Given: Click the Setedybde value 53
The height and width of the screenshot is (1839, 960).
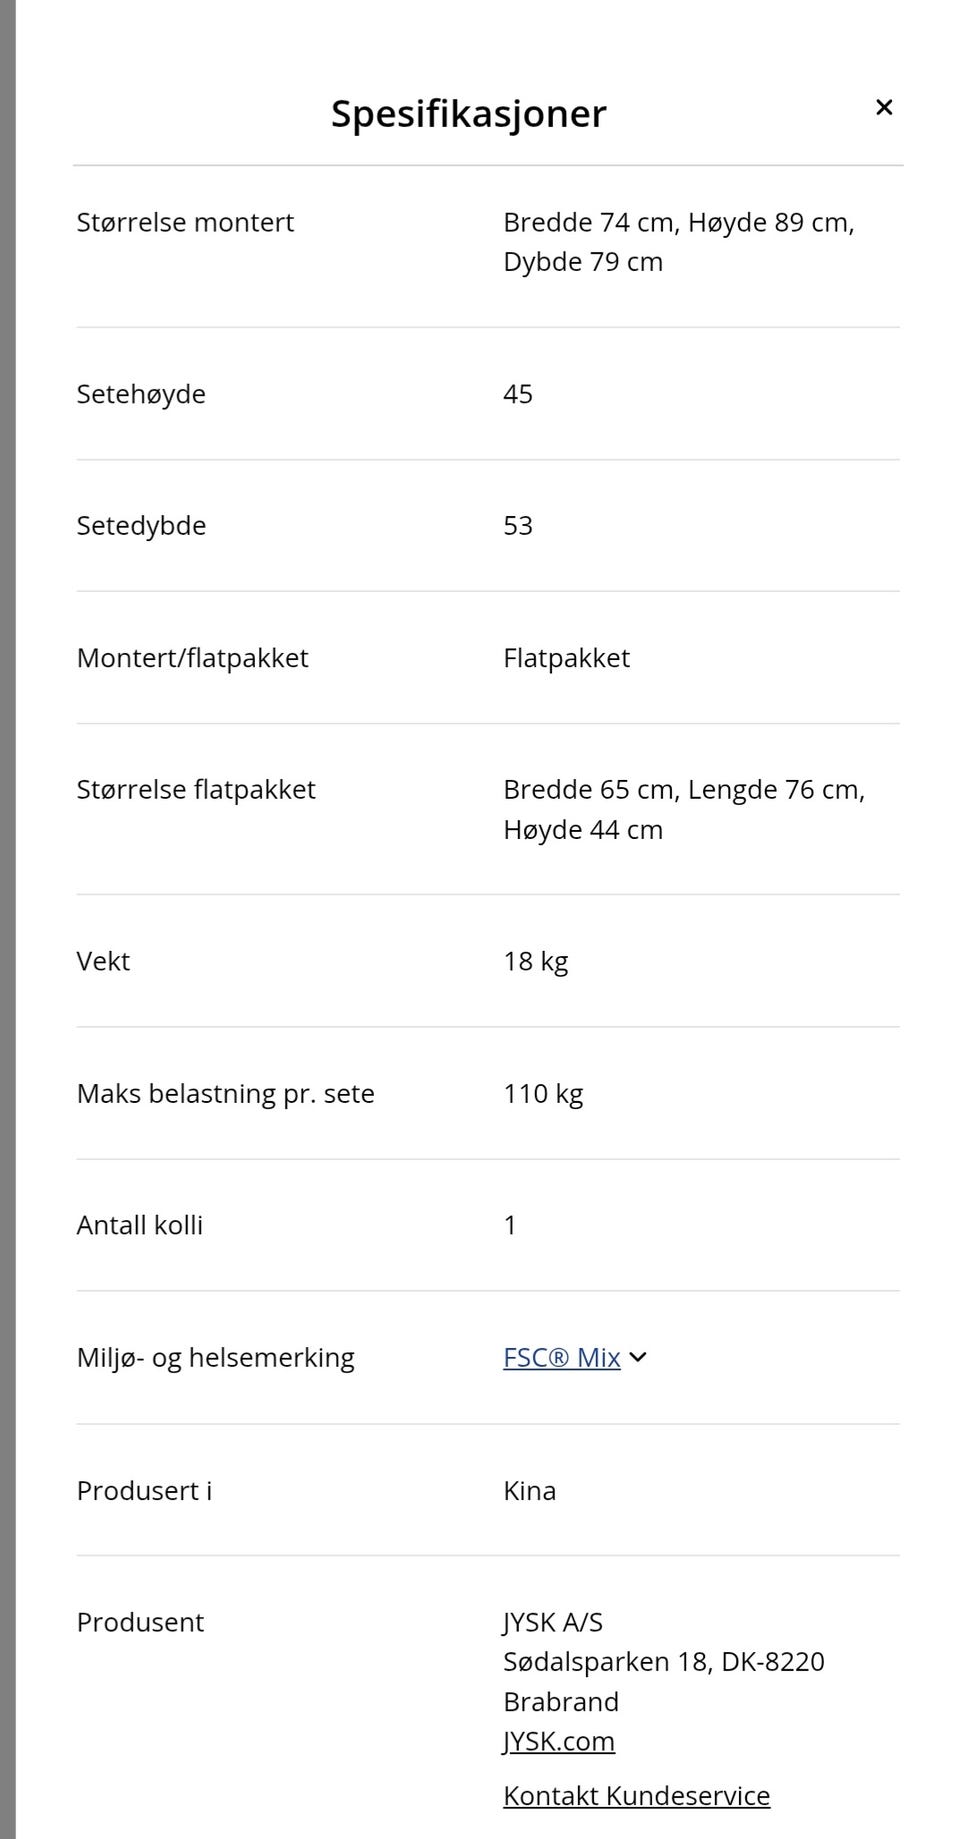Looking at the screenshot, I should 518,526.
